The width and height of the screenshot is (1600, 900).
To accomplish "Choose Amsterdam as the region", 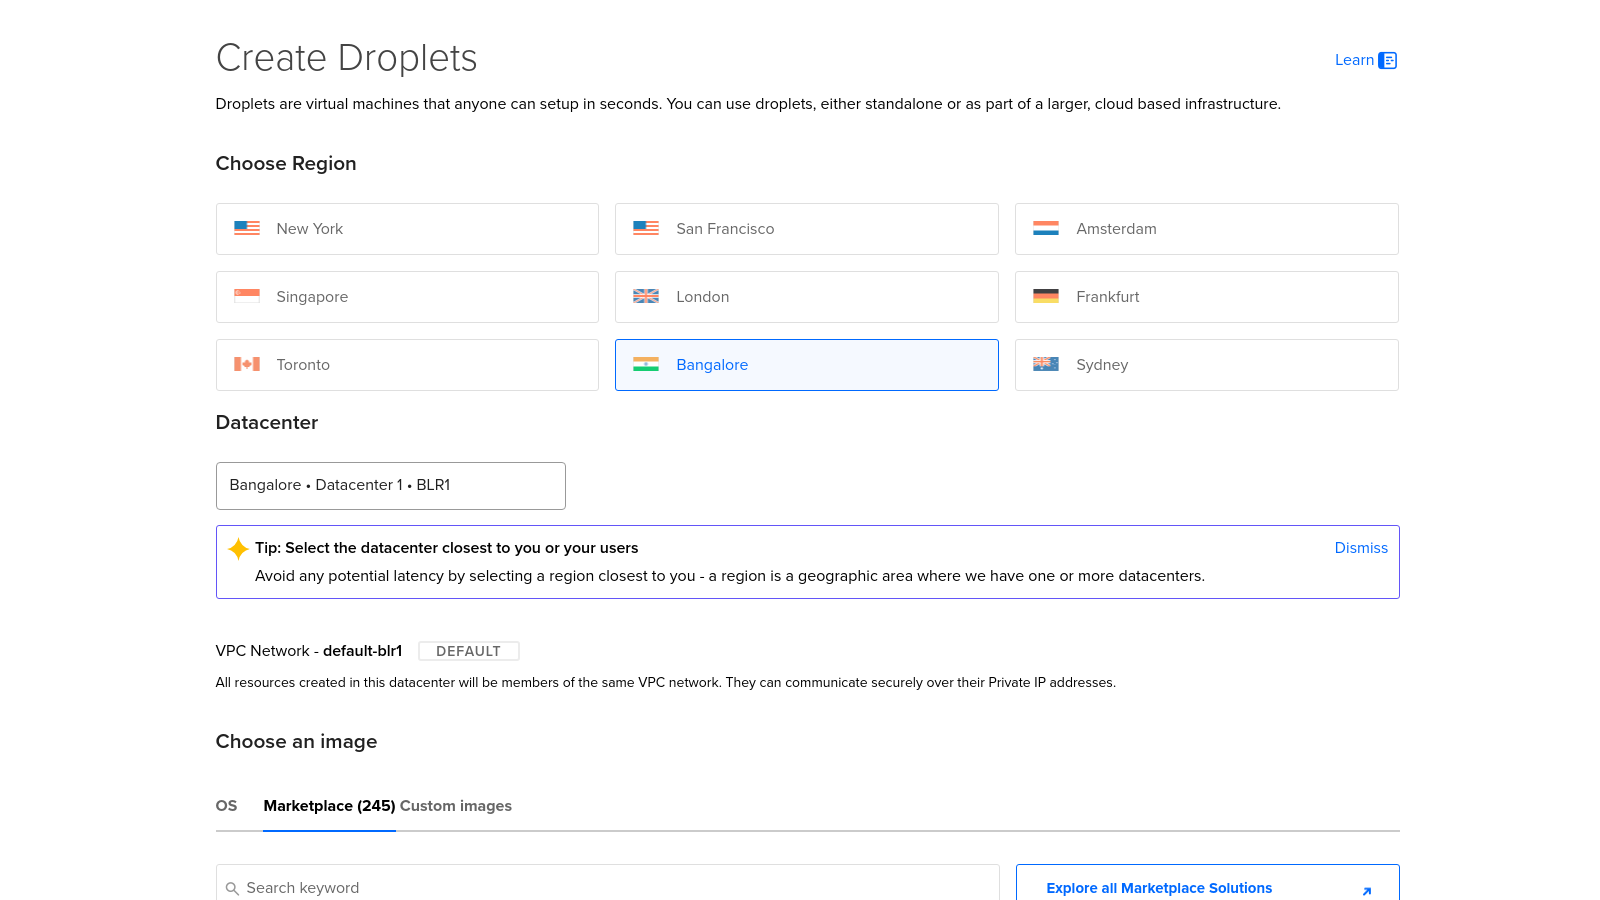I will tap(1207, 229).
